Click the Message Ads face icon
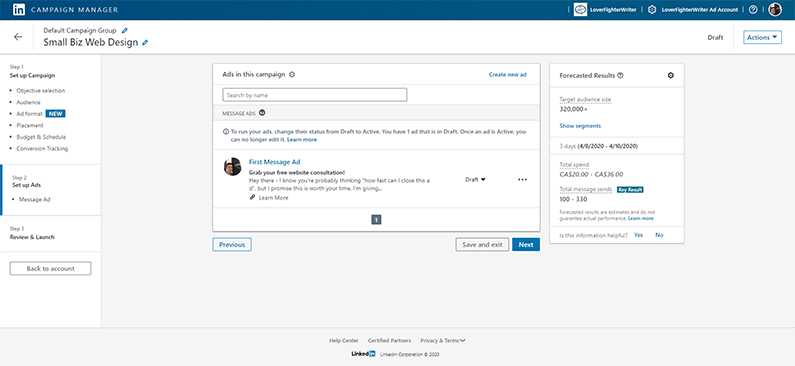 pyautogui.click(x=262, y=113)
